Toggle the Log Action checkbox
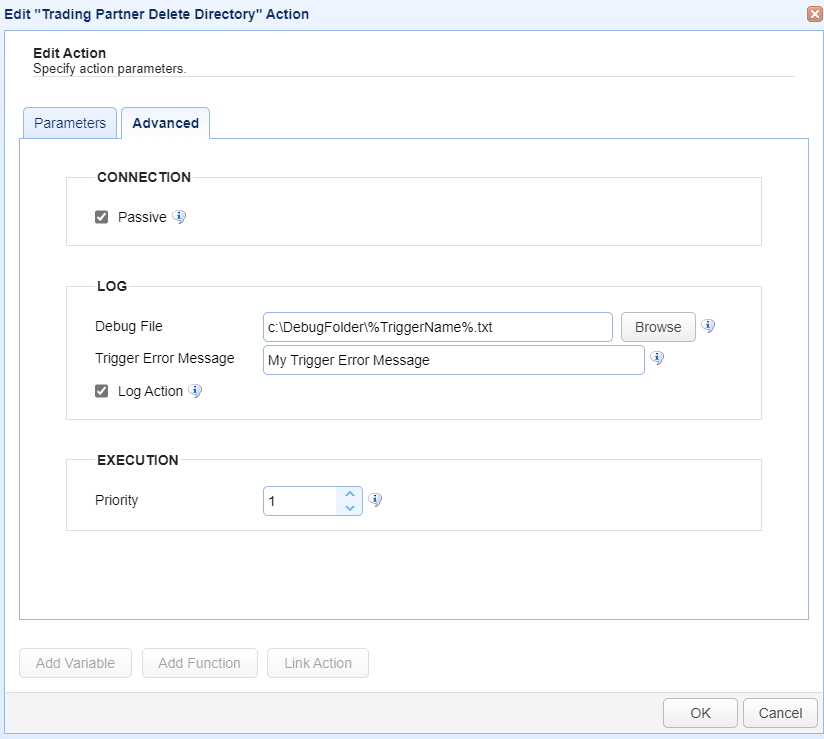This screenshot has height=739, width=824. pyautogui.click(x=101, y=391)
